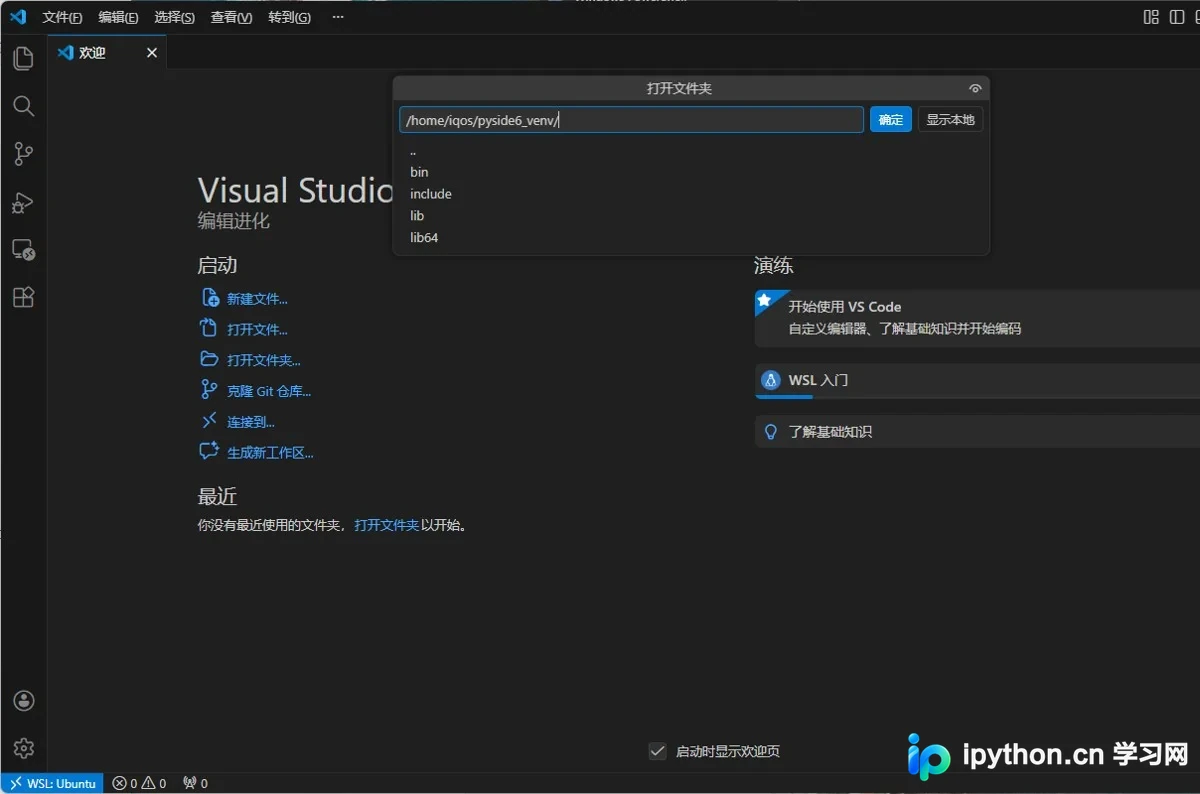This screenshot has height=794, width=1200.
Task: Click the new file icon beside 新建文件
Action: click(210, 297)
